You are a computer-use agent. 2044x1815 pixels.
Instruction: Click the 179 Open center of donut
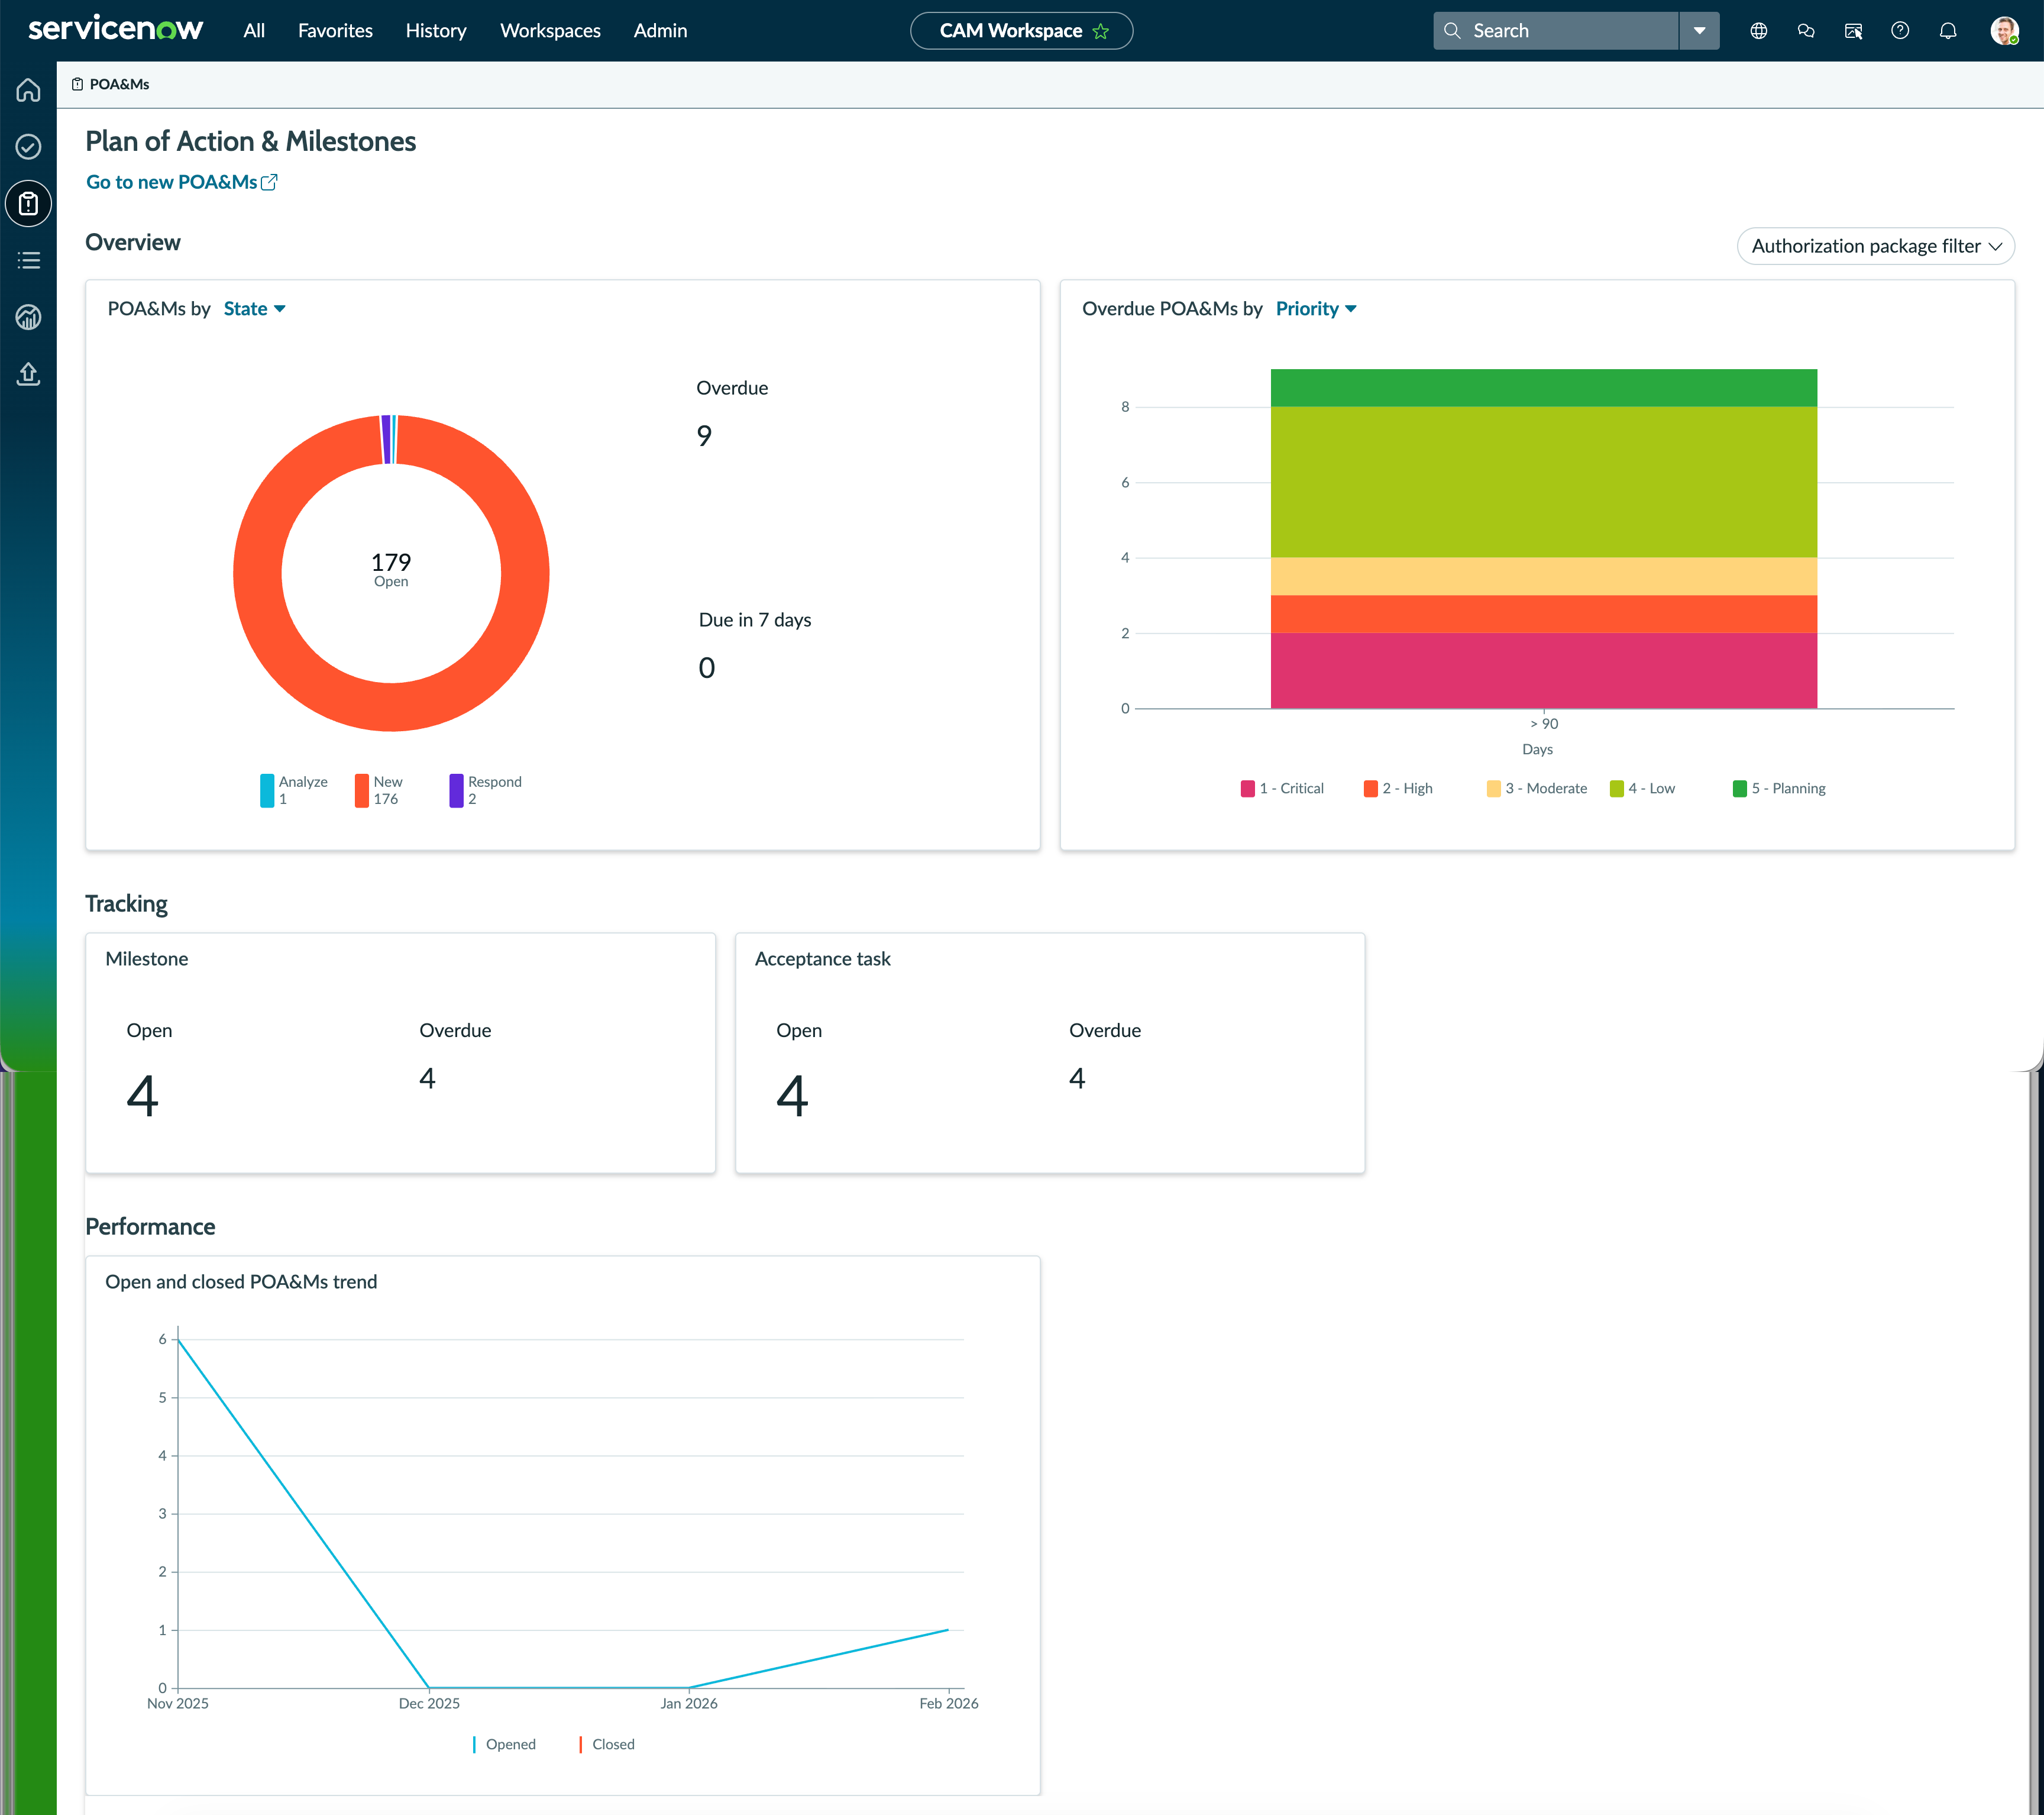pyautogui.click(x=391, y=569)
